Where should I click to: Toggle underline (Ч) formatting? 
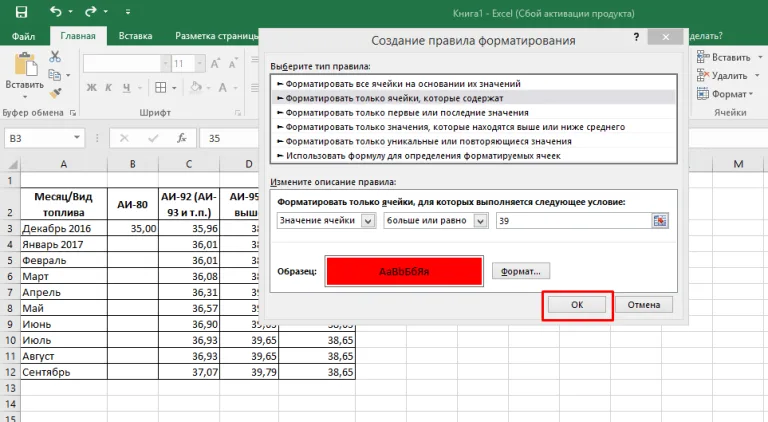point(126,88)
